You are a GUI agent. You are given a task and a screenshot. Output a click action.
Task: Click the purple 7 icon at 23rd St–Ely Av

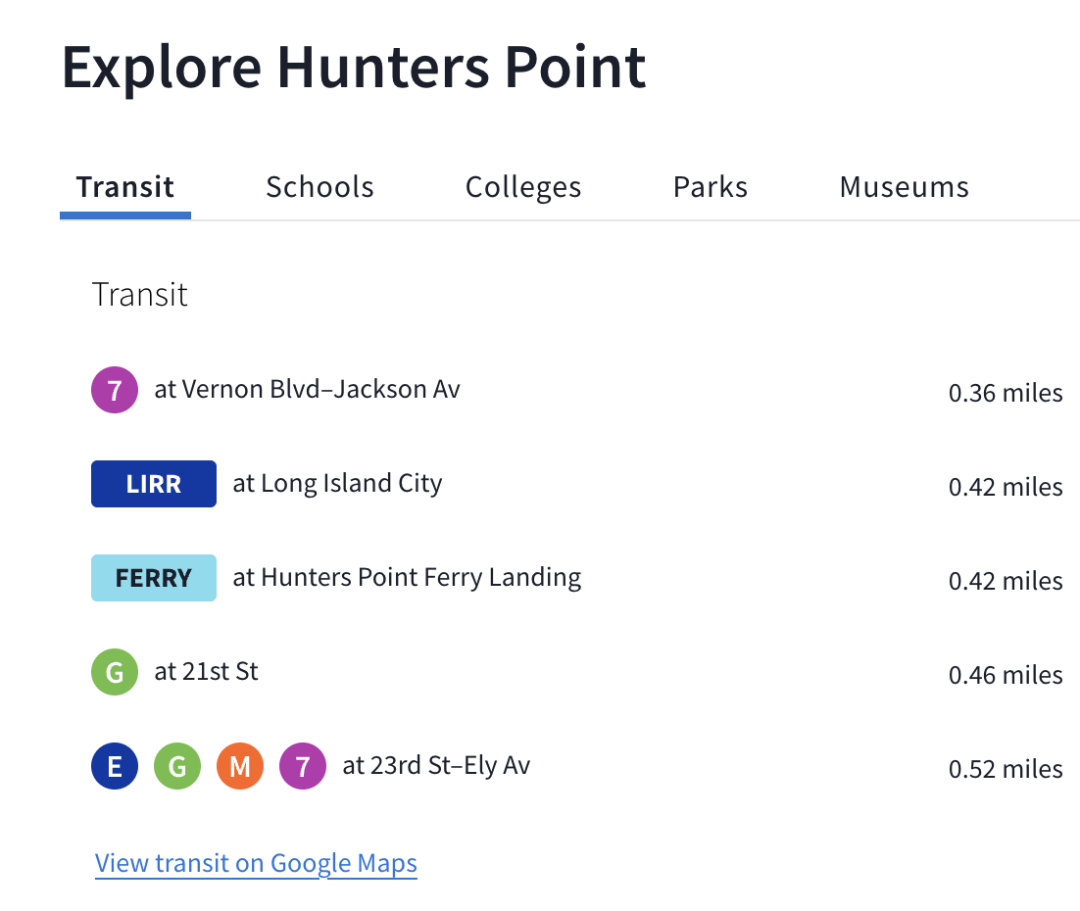(x=302, y=766)
